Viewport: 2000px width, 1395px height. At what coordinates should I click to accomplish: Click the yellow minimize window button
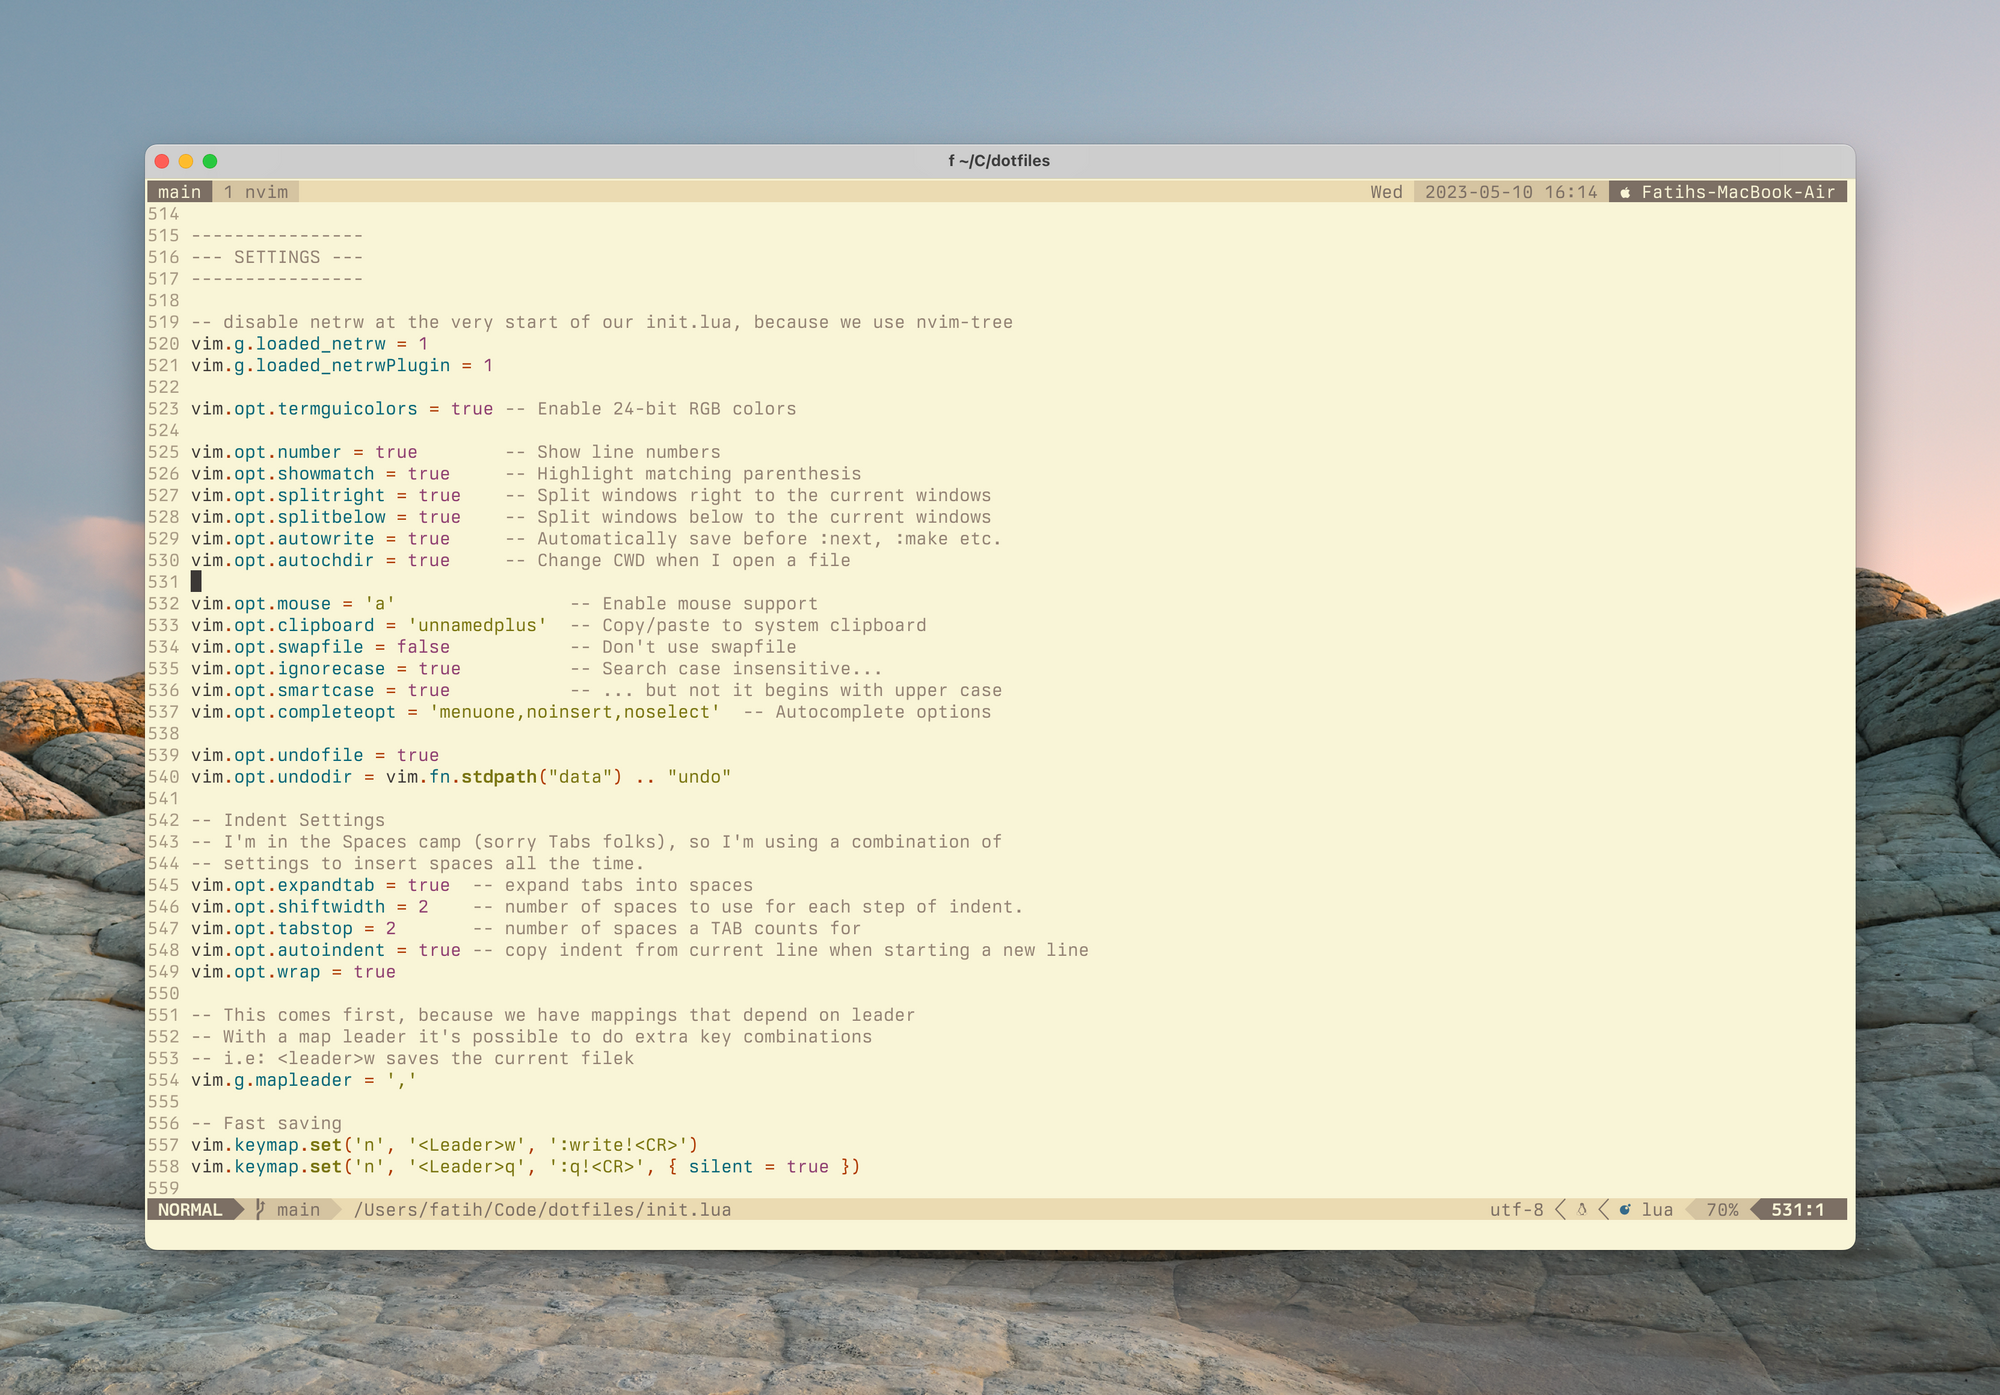click(x=186, y=161)
